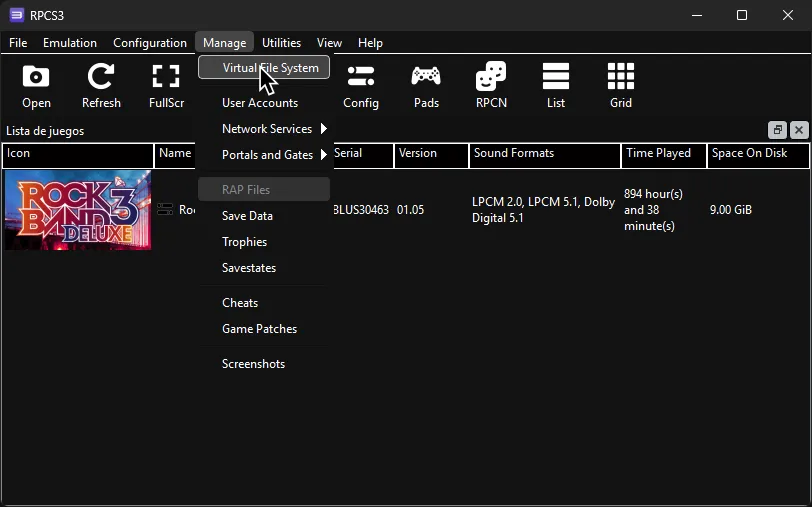Click the custom config icon beside game name
812x507 pixels.
point(165,209)
